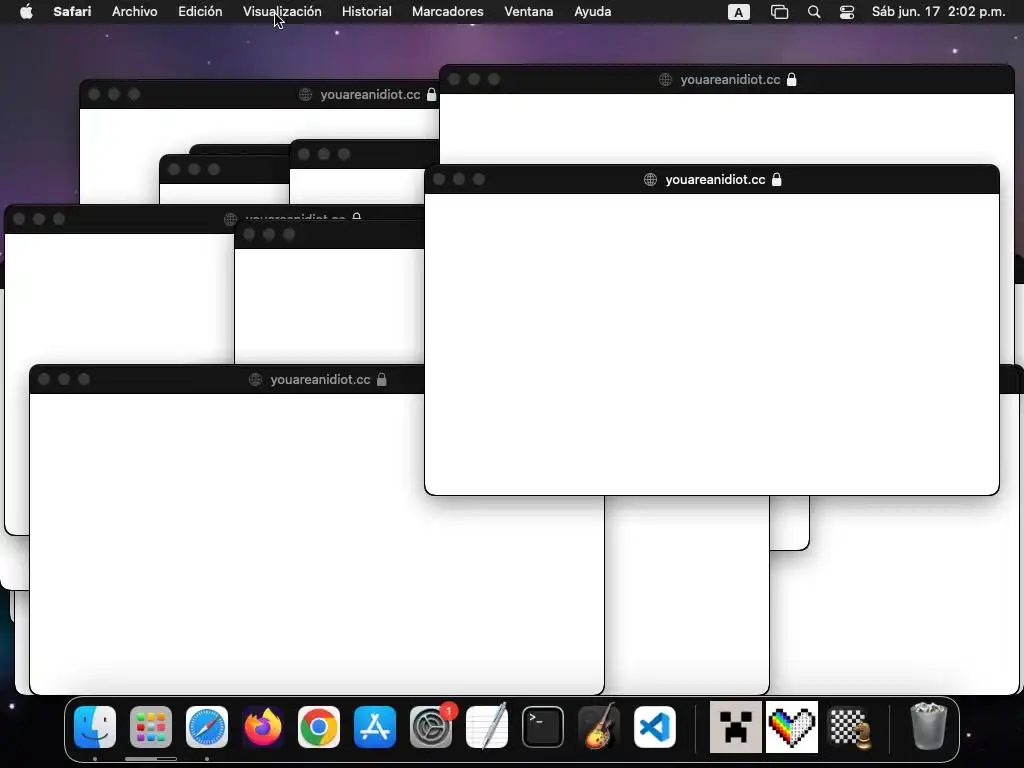The height and width of the screenshot is (768, 1024).
Task: Open TextEdit from the Dock
Action: pos(487,727)
